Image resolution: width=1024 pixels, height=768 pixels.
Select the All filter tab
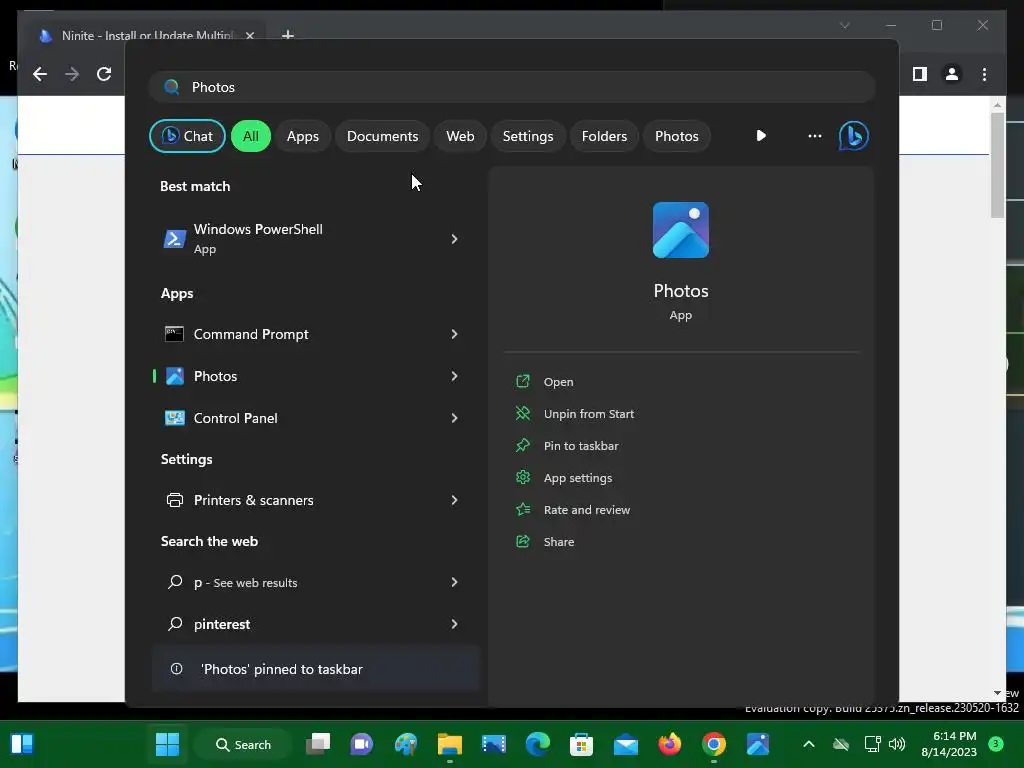[x=251, y=136]
